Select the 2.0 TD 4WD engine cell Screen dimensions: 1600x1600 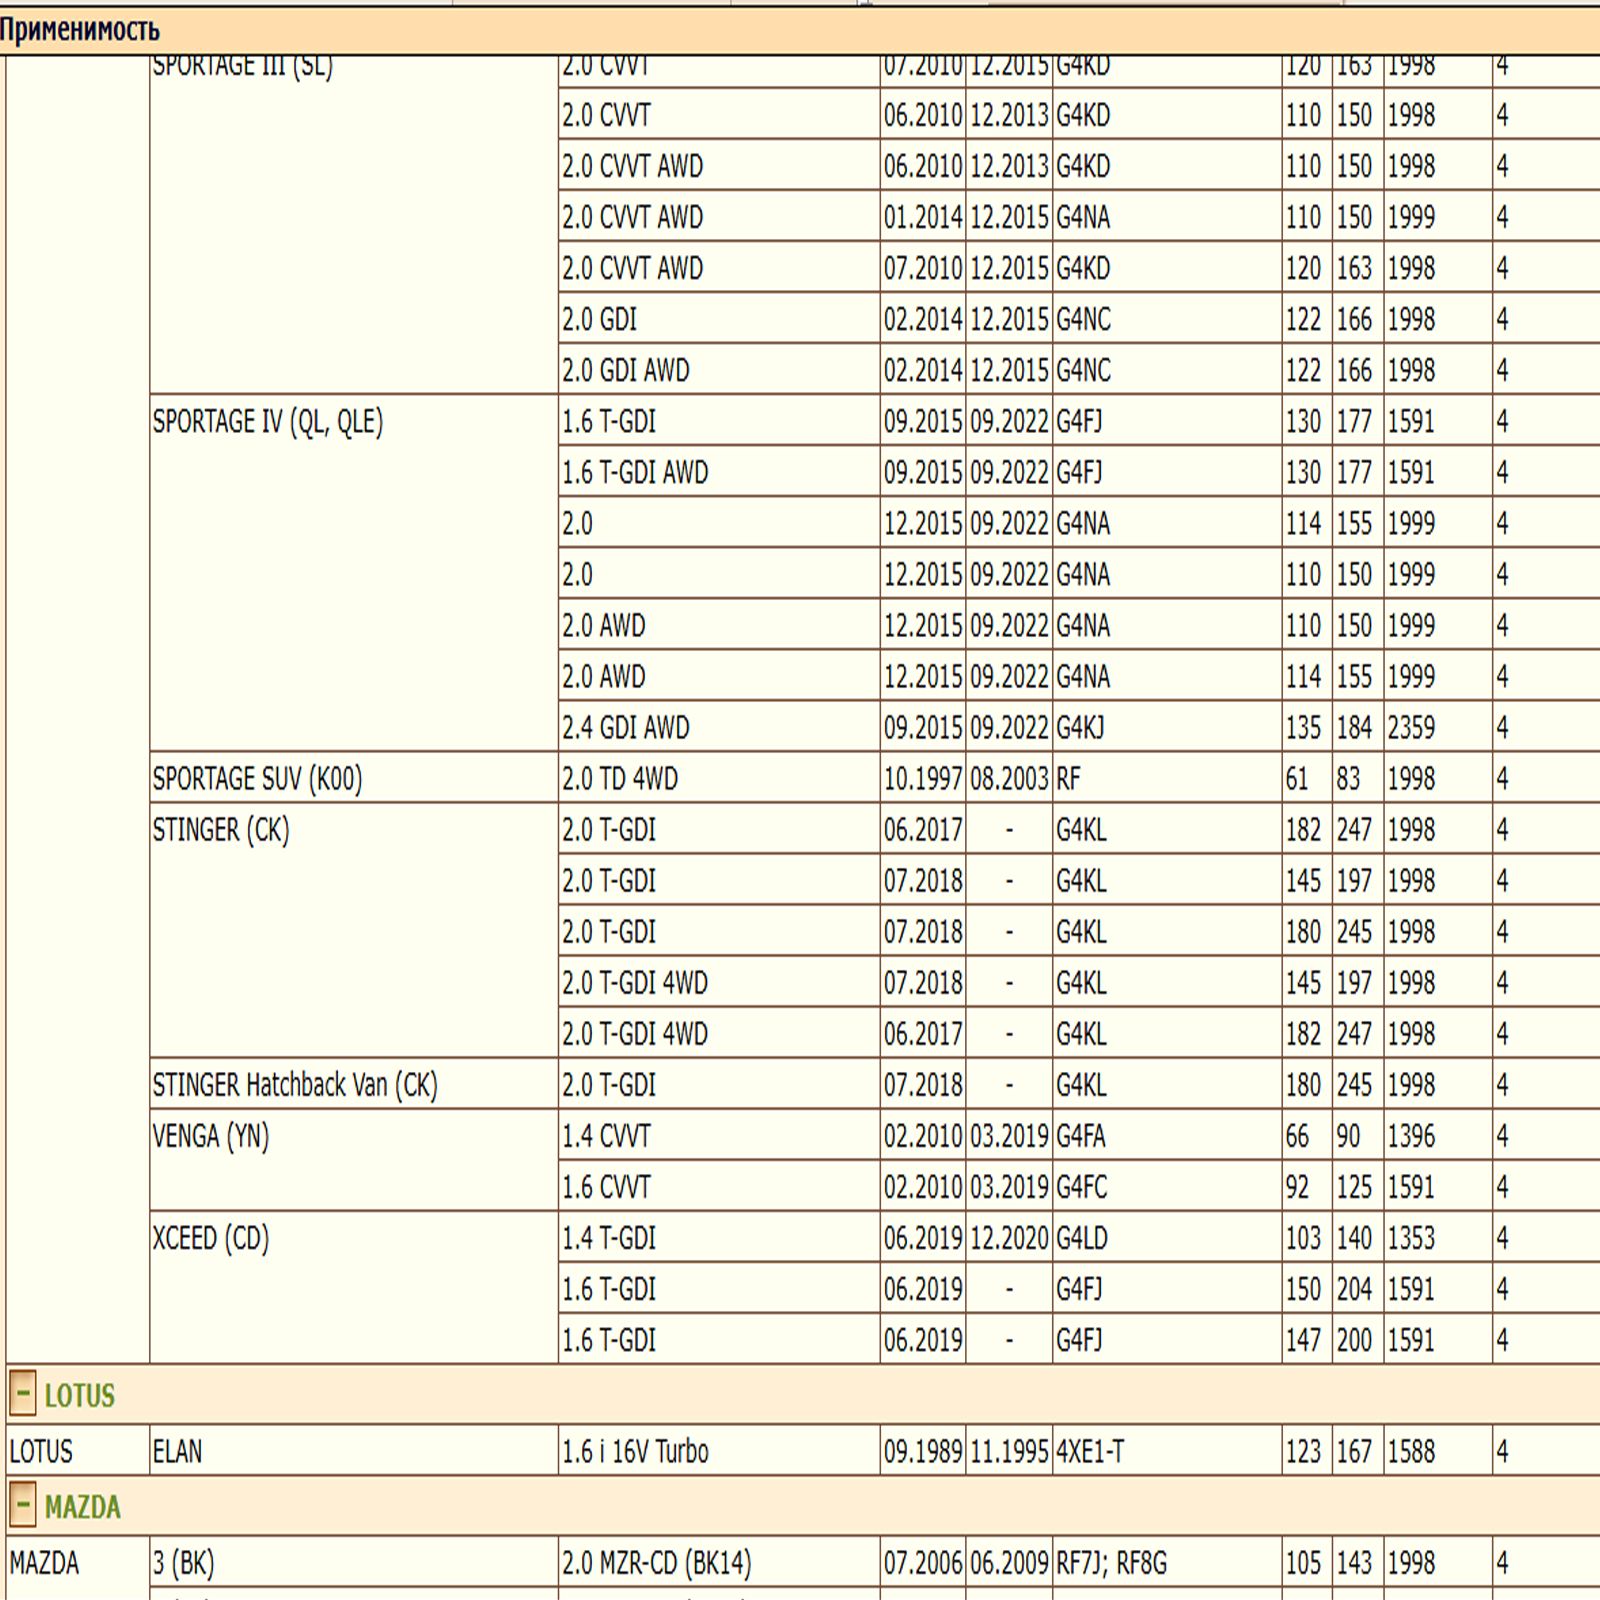click(x=620, y=778)
